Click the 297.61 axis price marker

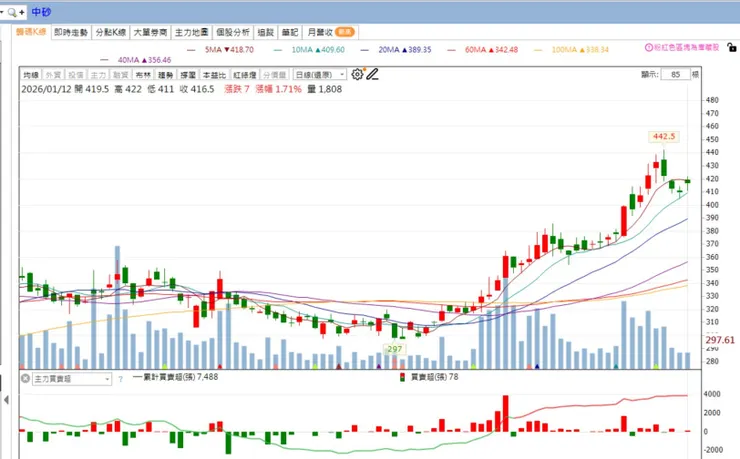click(x=720, y=340)
